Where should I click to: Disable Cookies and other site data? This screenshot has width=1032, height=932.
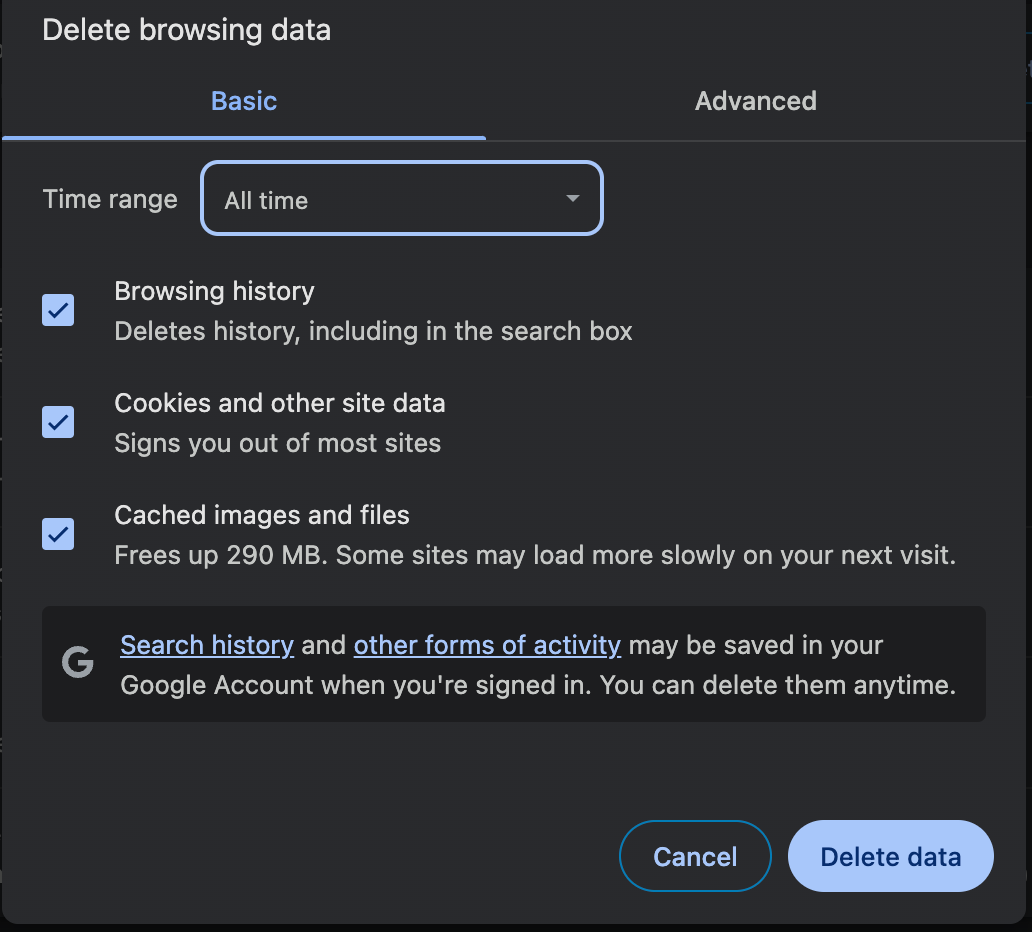(x=57, y=422)
